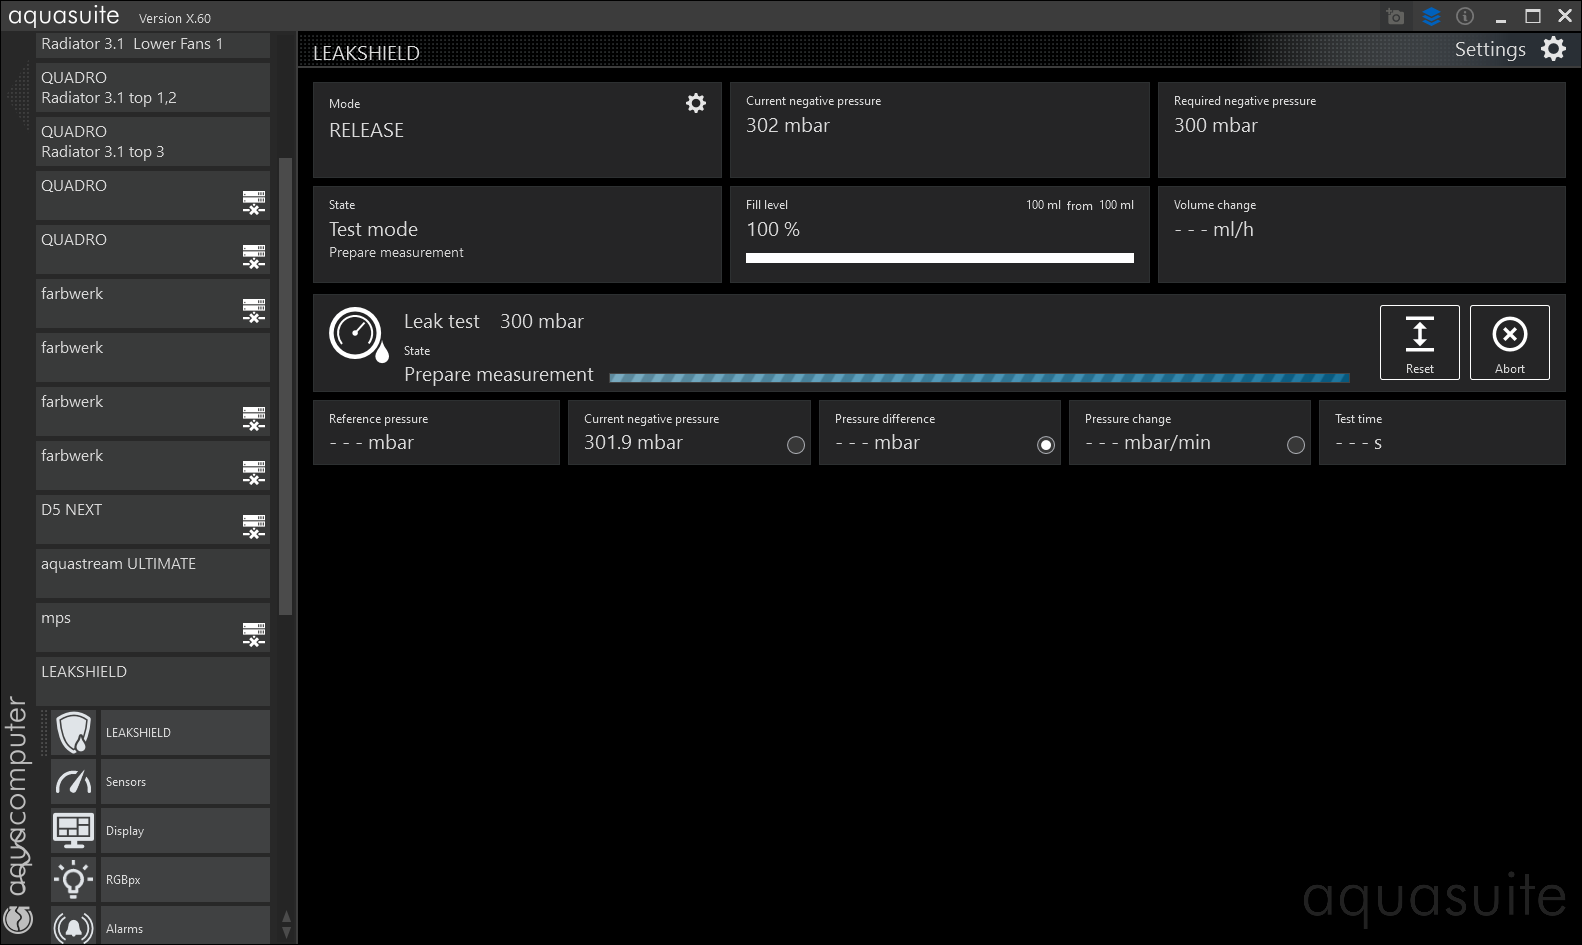
Task: Click the disconnected icon on mps entry
Action: point(254,634)
